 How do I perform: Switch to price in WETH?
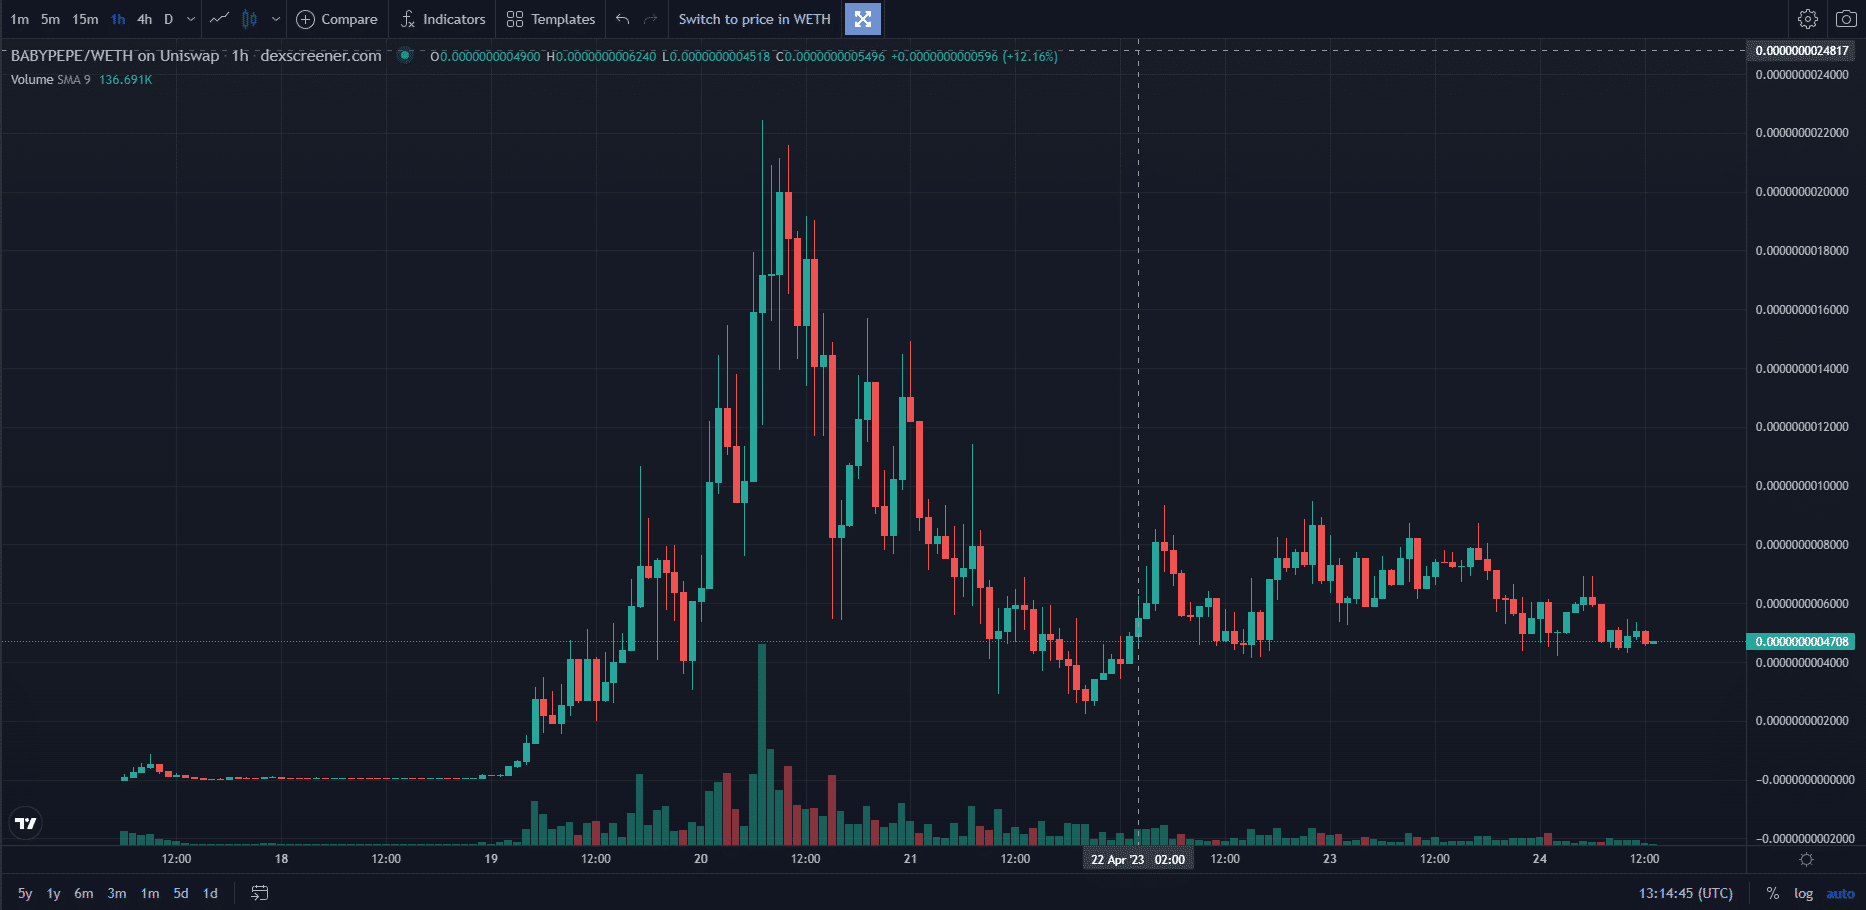pos(754,19)
